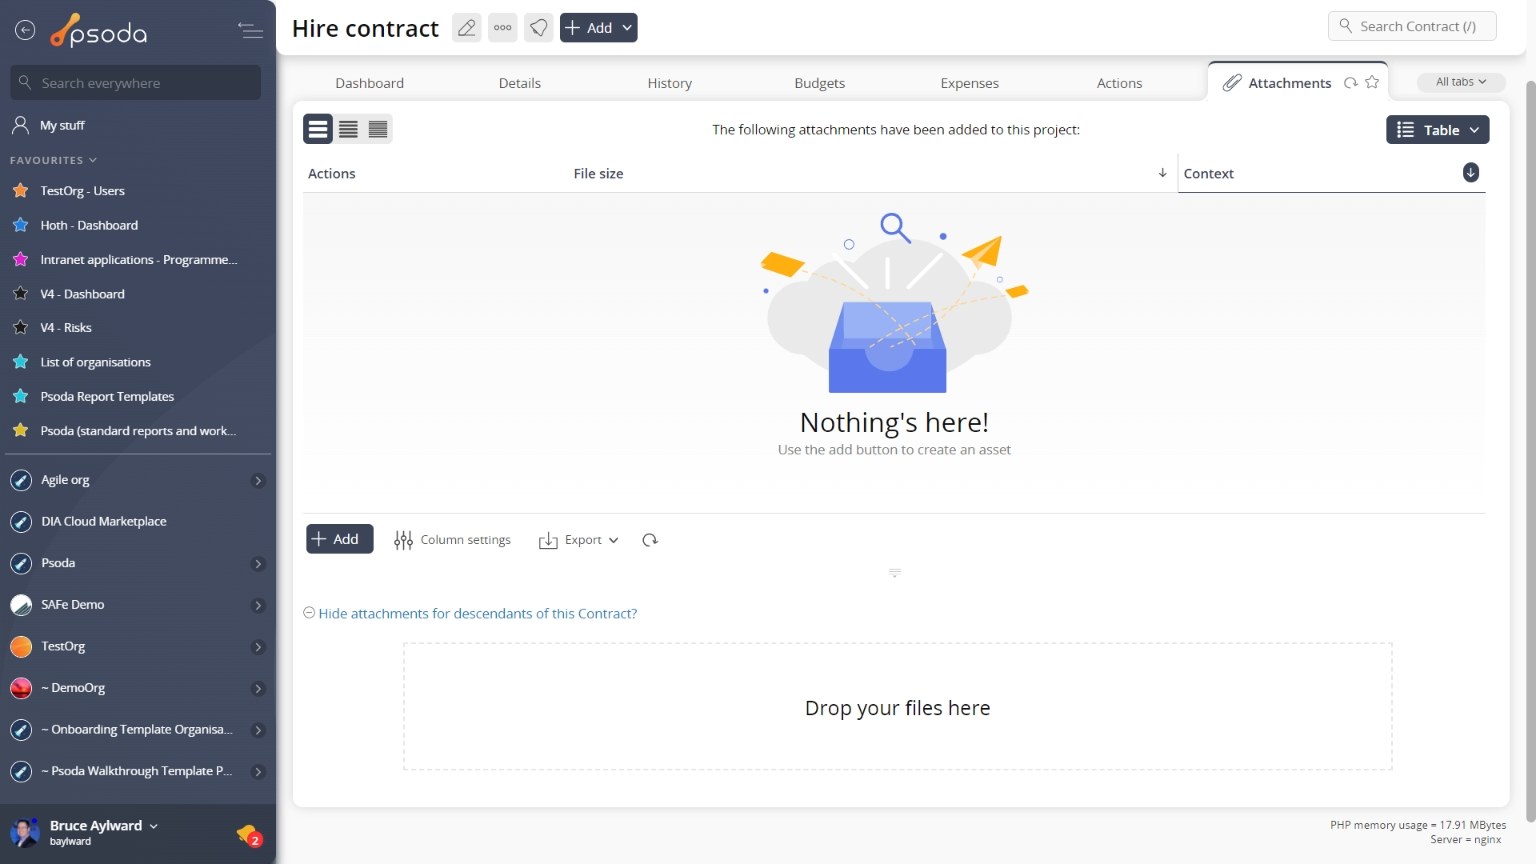
Task: Open My stuff
Action: (x=62, y=125)
